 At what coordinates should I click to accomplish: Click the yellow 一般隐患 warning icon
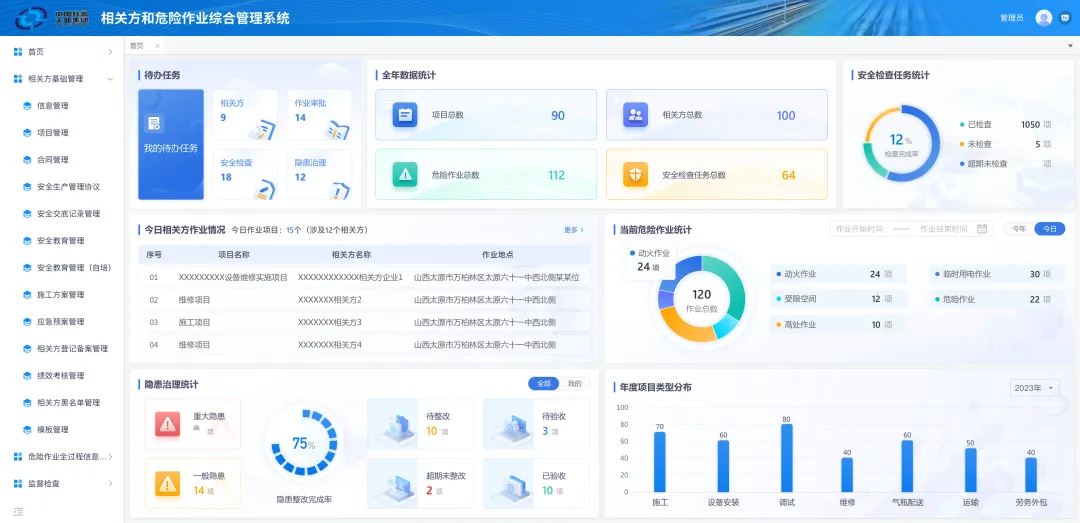[167, 483]
